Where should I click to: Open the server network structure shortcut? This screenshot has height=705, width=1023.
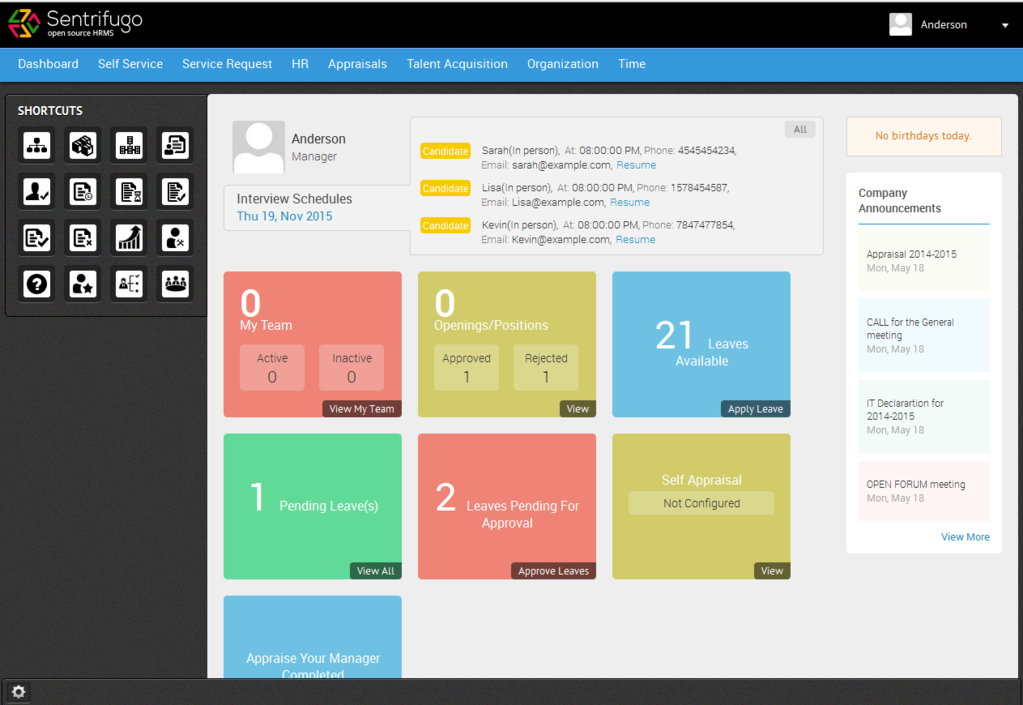coord(129,145)
